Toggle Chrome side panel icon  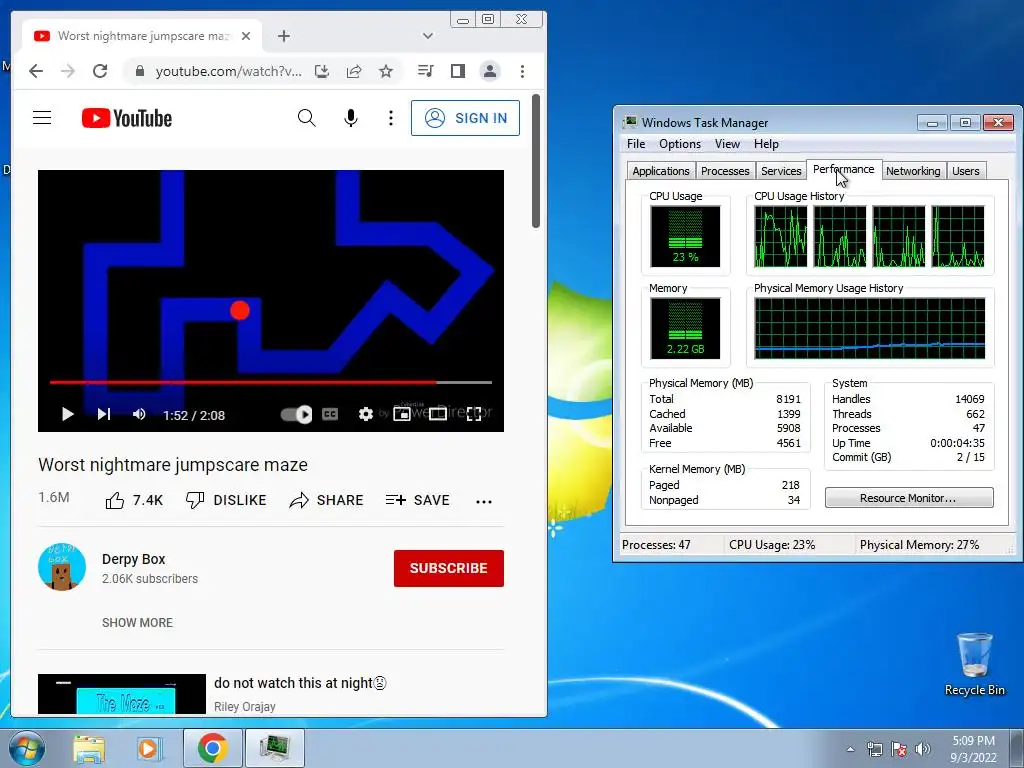tap(458, 71)
